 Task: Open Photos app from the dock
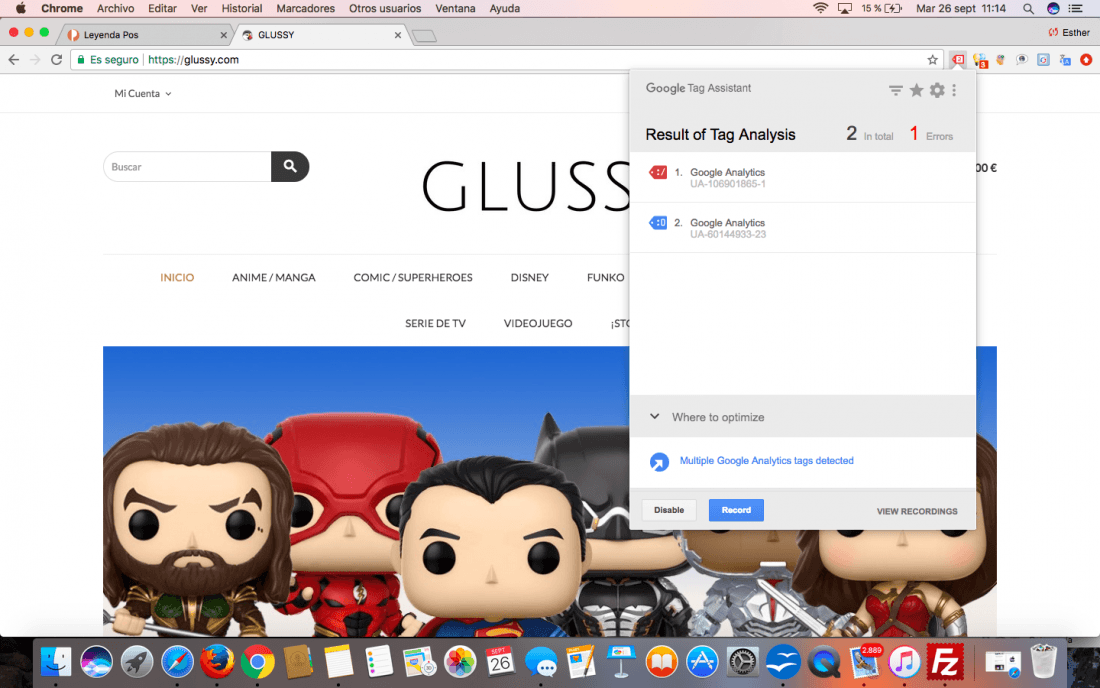(x=460, y=661)
